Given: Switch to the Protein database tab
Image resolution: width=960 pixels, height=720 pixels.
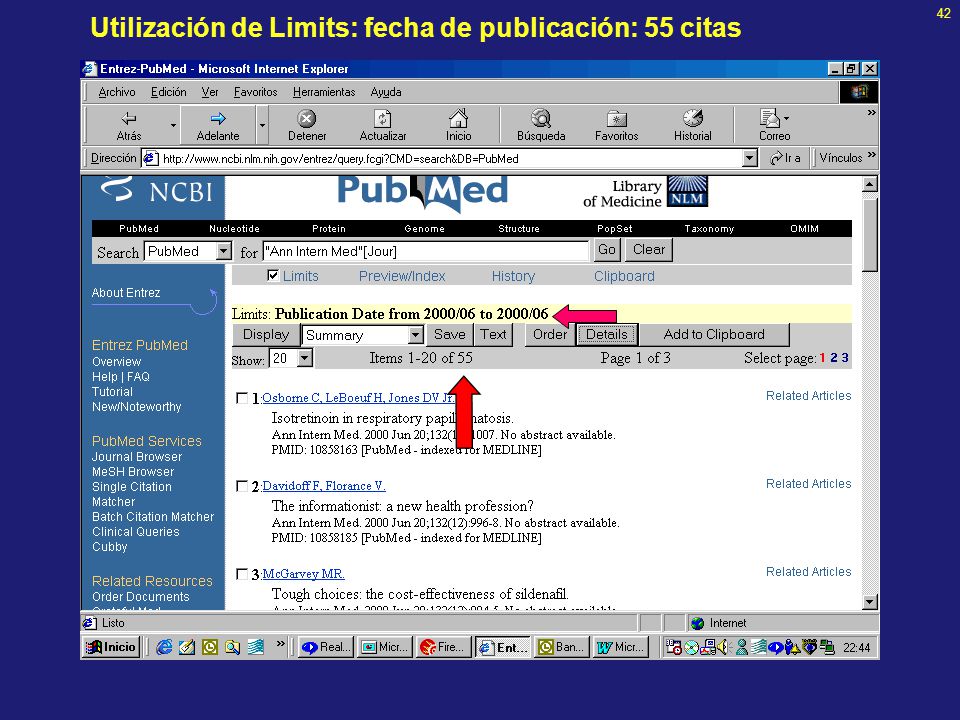Looking at the screenshot, I should (x=329, y=228).
